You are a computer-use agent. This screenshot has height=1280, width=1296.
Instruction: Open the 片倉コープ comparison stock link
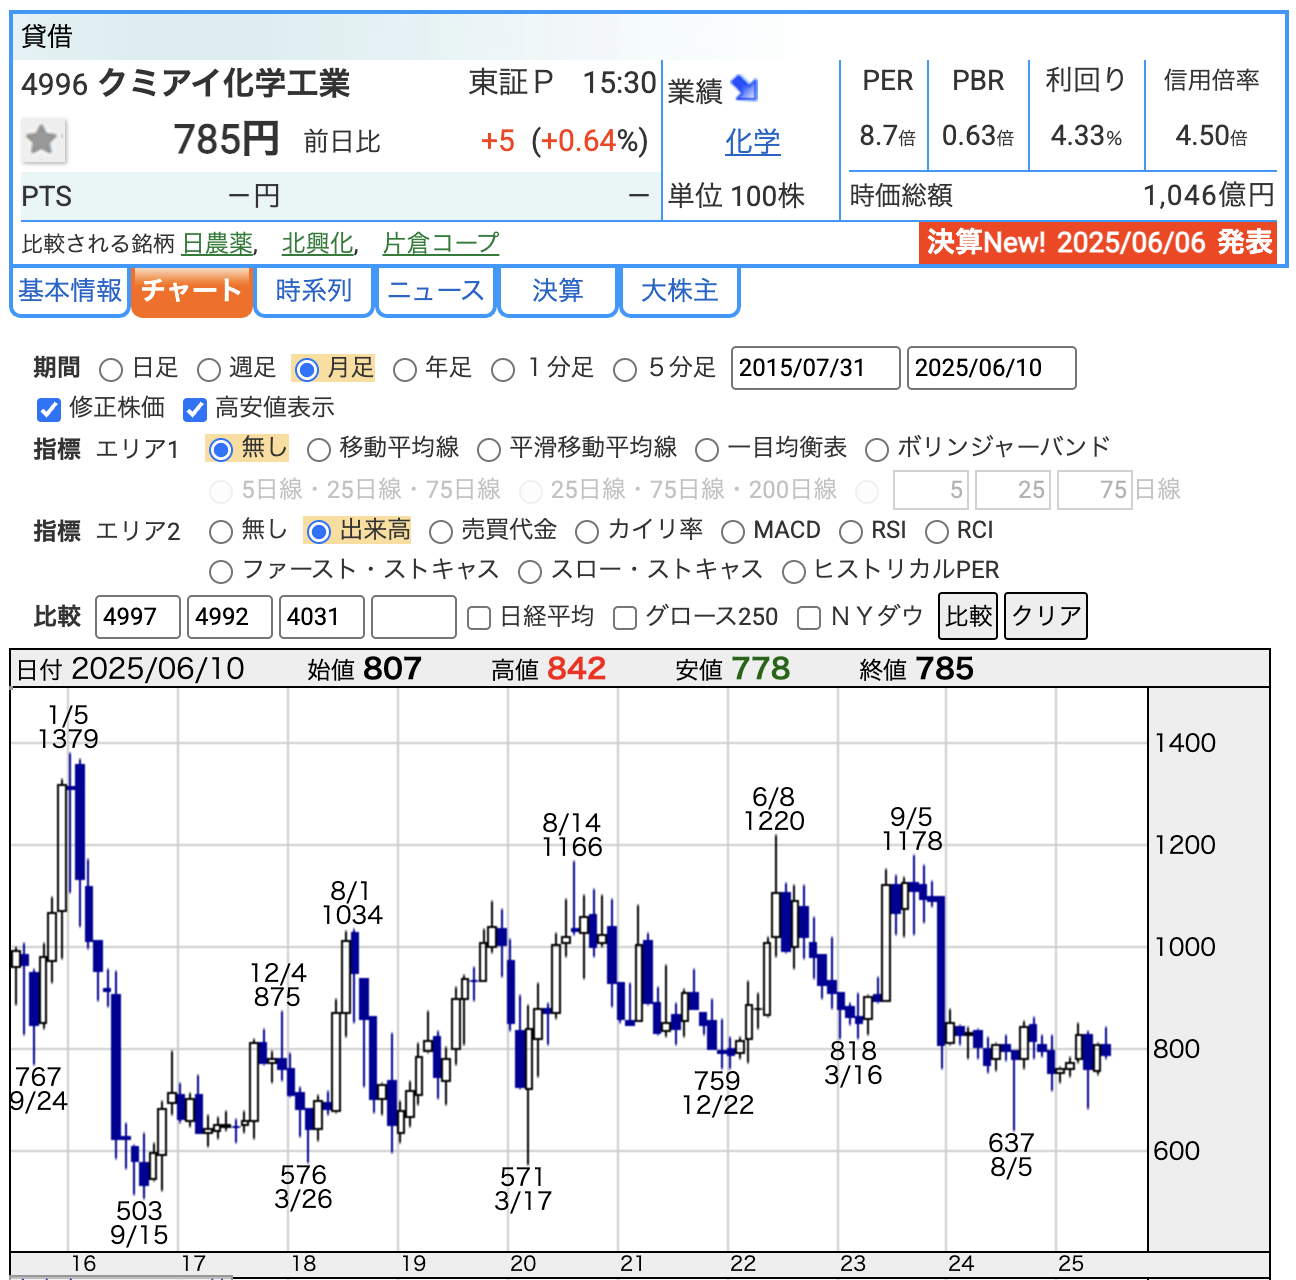(441, 243)
